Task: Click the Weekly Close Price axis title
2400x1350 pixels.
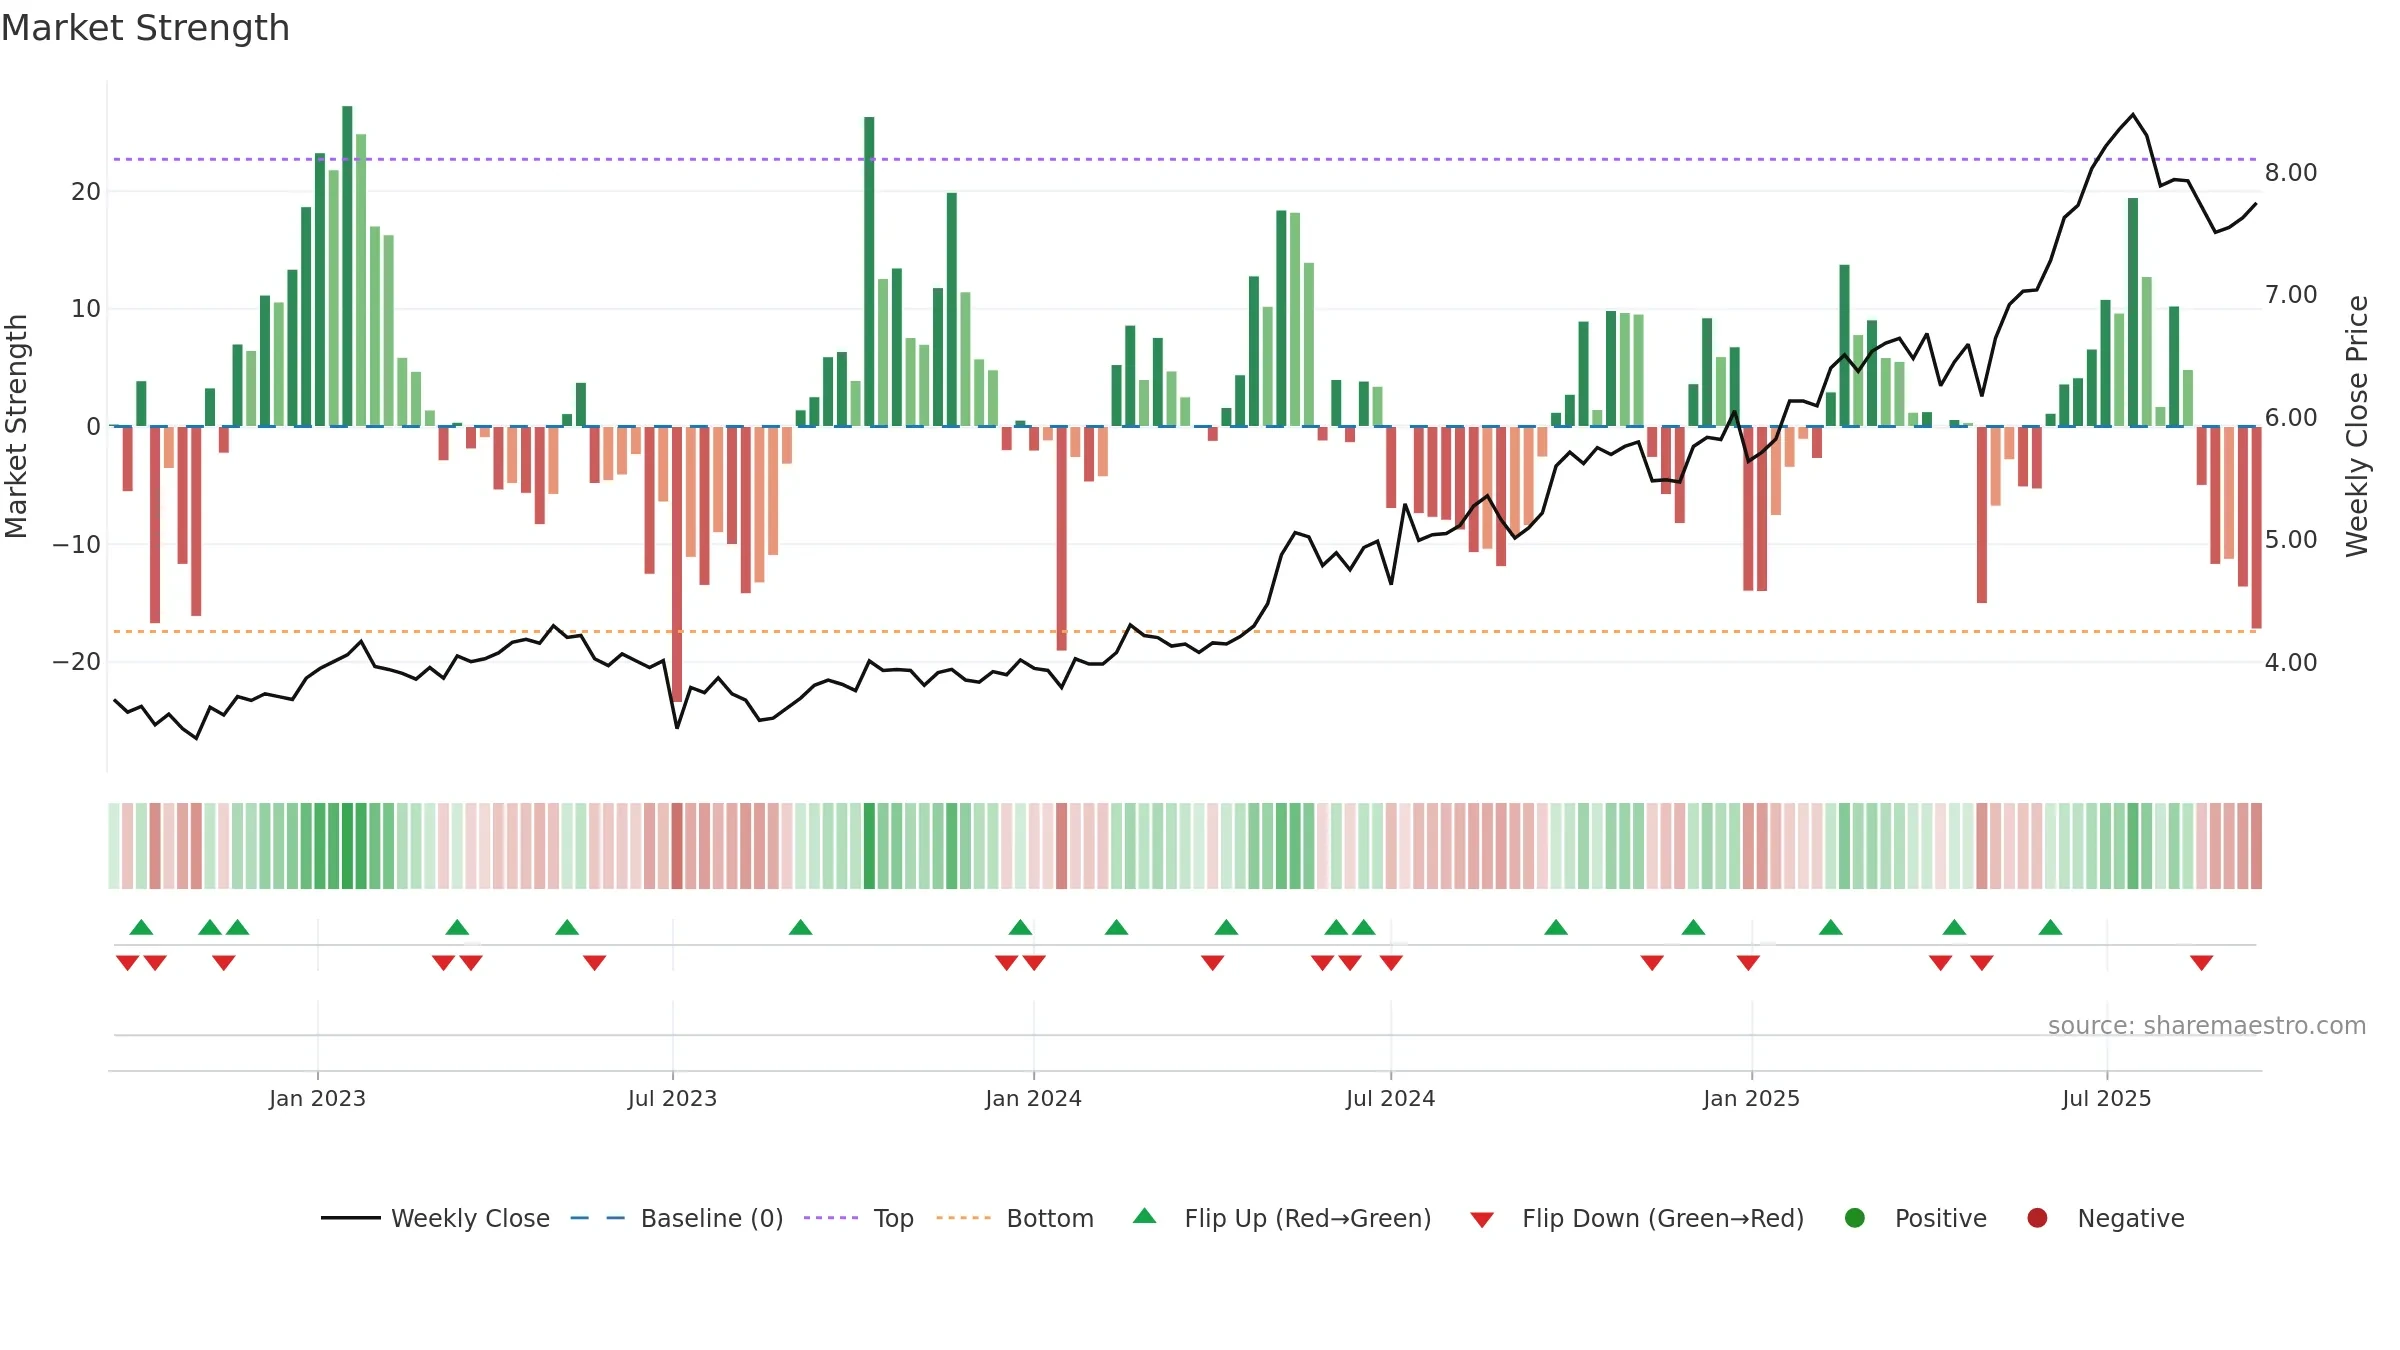Action: pos(2357,426)
